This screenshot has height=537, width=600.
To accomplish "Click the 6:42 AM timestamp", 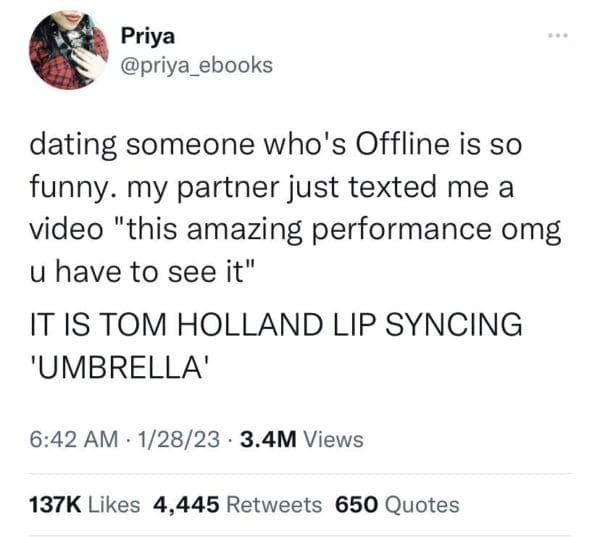I will tap(67, 439).
